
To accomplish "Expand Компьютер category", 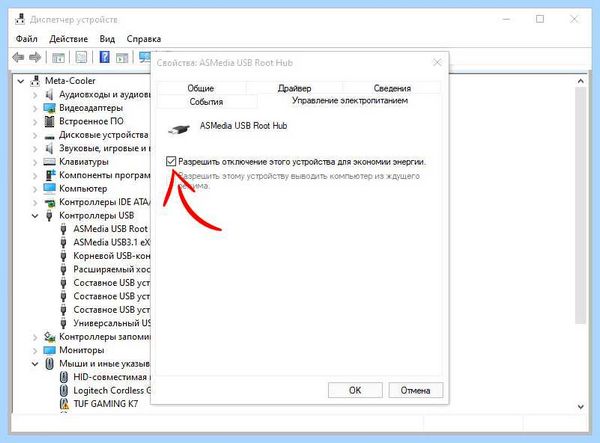I will 35,189.
